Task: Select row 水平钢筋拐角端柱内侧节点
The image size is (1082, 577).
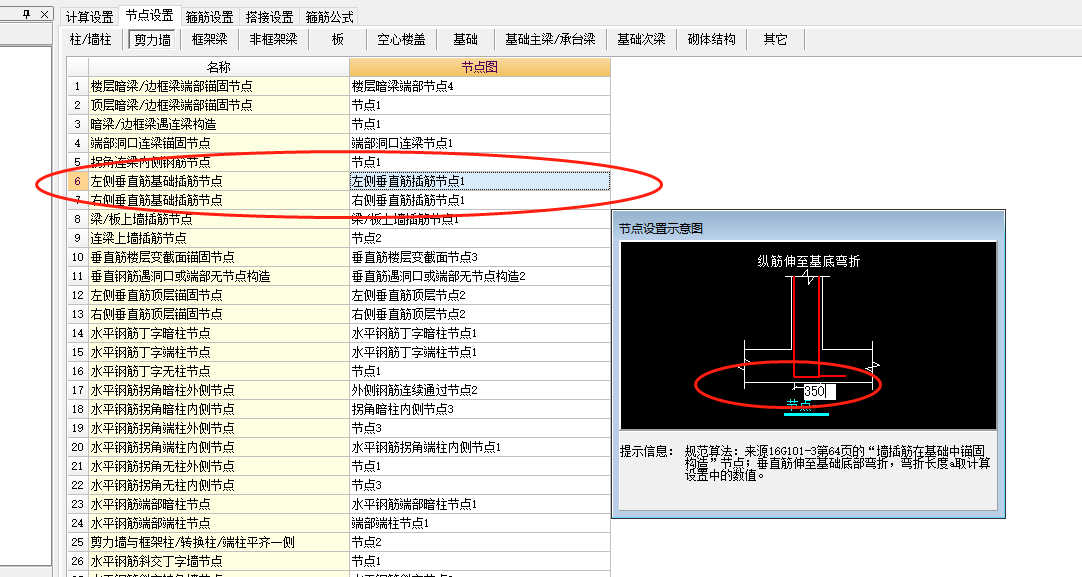Action: point(219,447)
